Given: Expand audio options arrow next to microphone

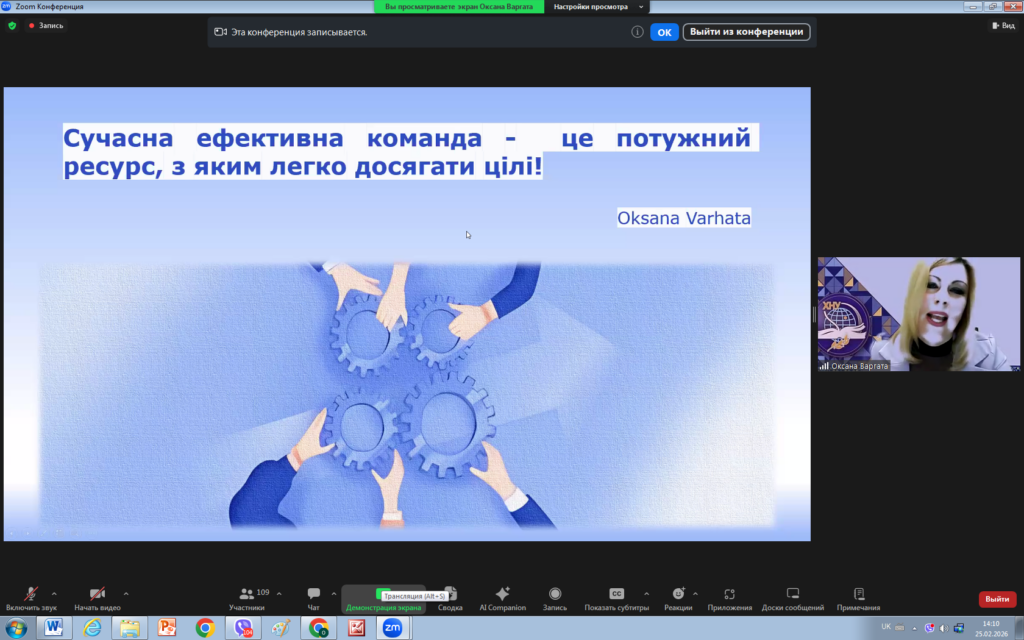Looking at the screenshot, I should coord(54,593).
